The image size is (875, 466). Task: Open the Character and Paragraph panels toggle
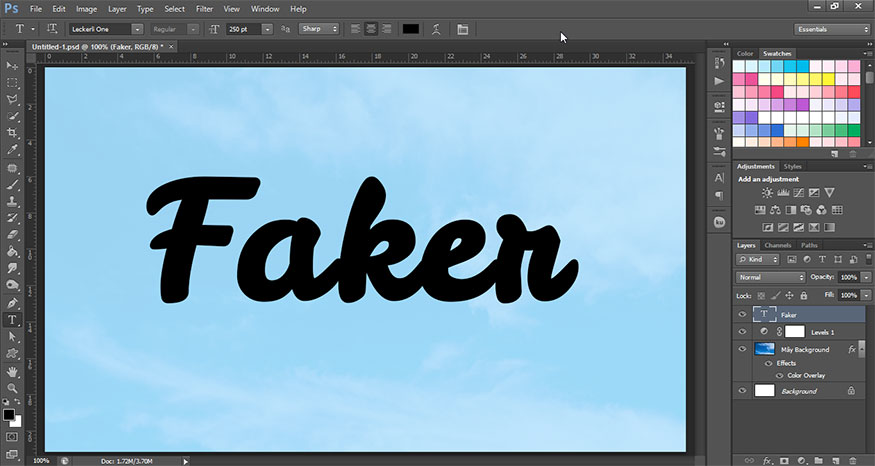[x=463, y=29]
